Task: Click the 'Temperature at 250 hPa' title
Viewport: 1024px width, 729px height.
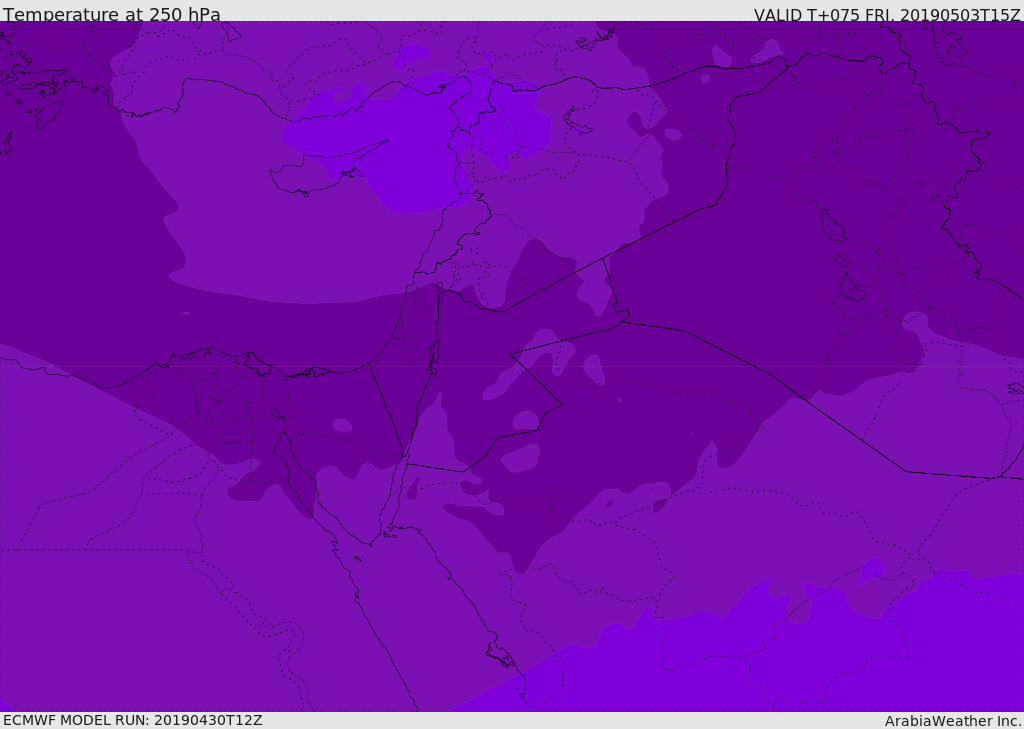Action: [x=112, y=14]
